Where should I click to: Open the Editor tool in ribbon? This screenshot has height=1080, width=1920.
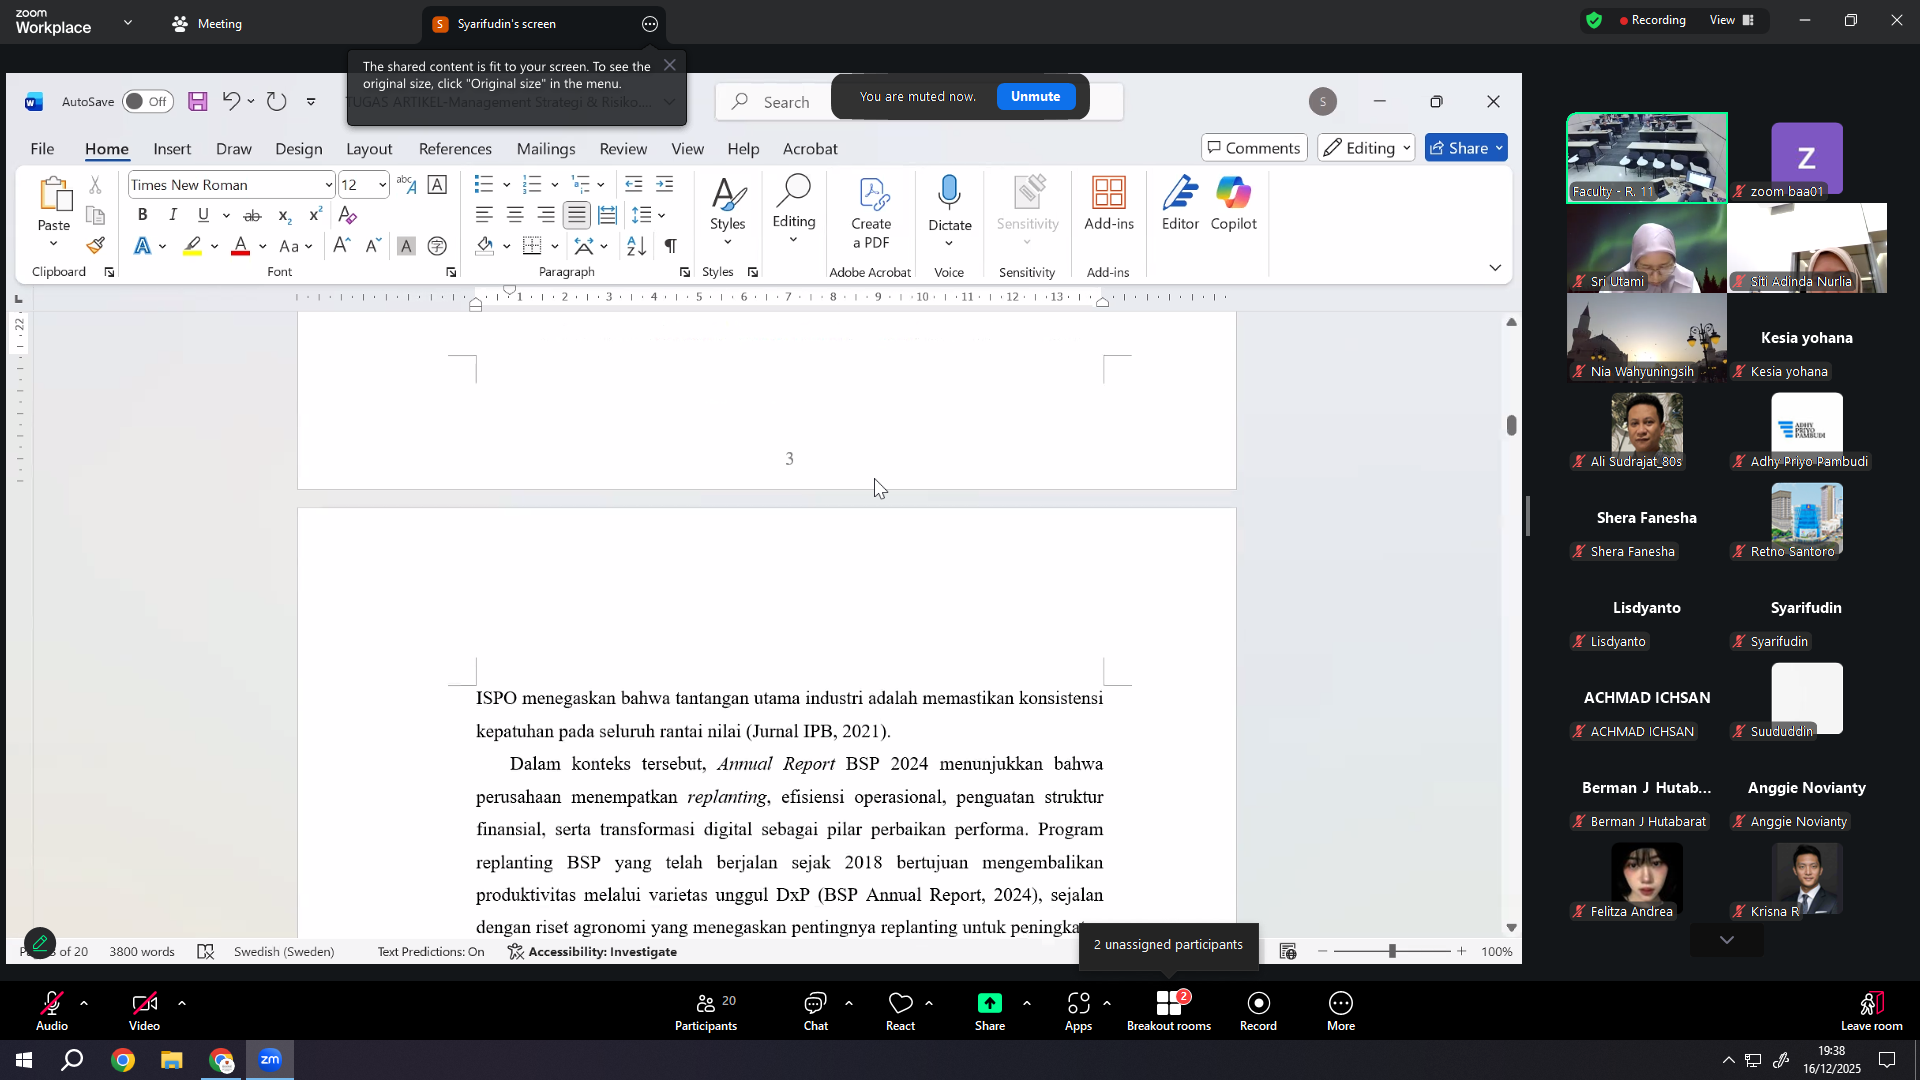[1180, 204]
